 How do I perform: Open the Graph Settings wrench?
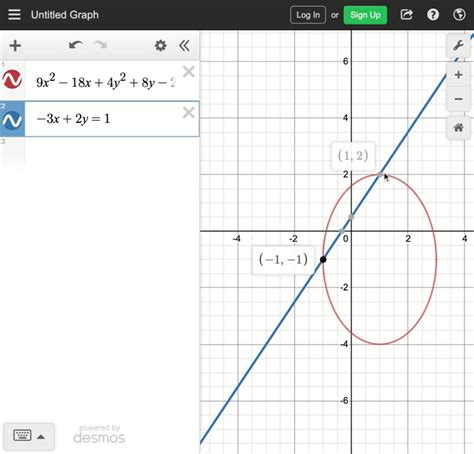pos(458,45)
